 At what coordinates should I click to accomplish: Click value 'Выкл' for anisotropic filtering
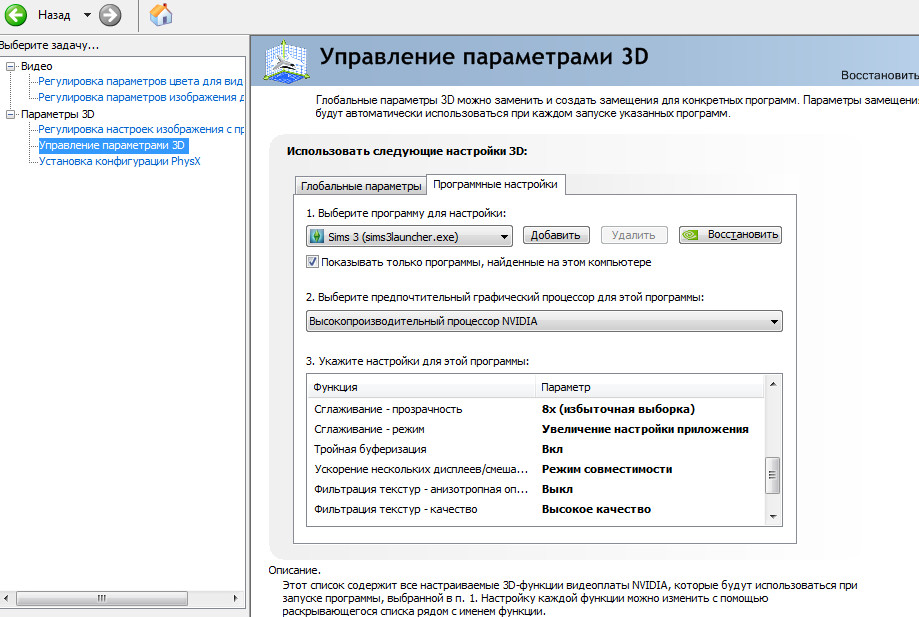click(557, 489)
